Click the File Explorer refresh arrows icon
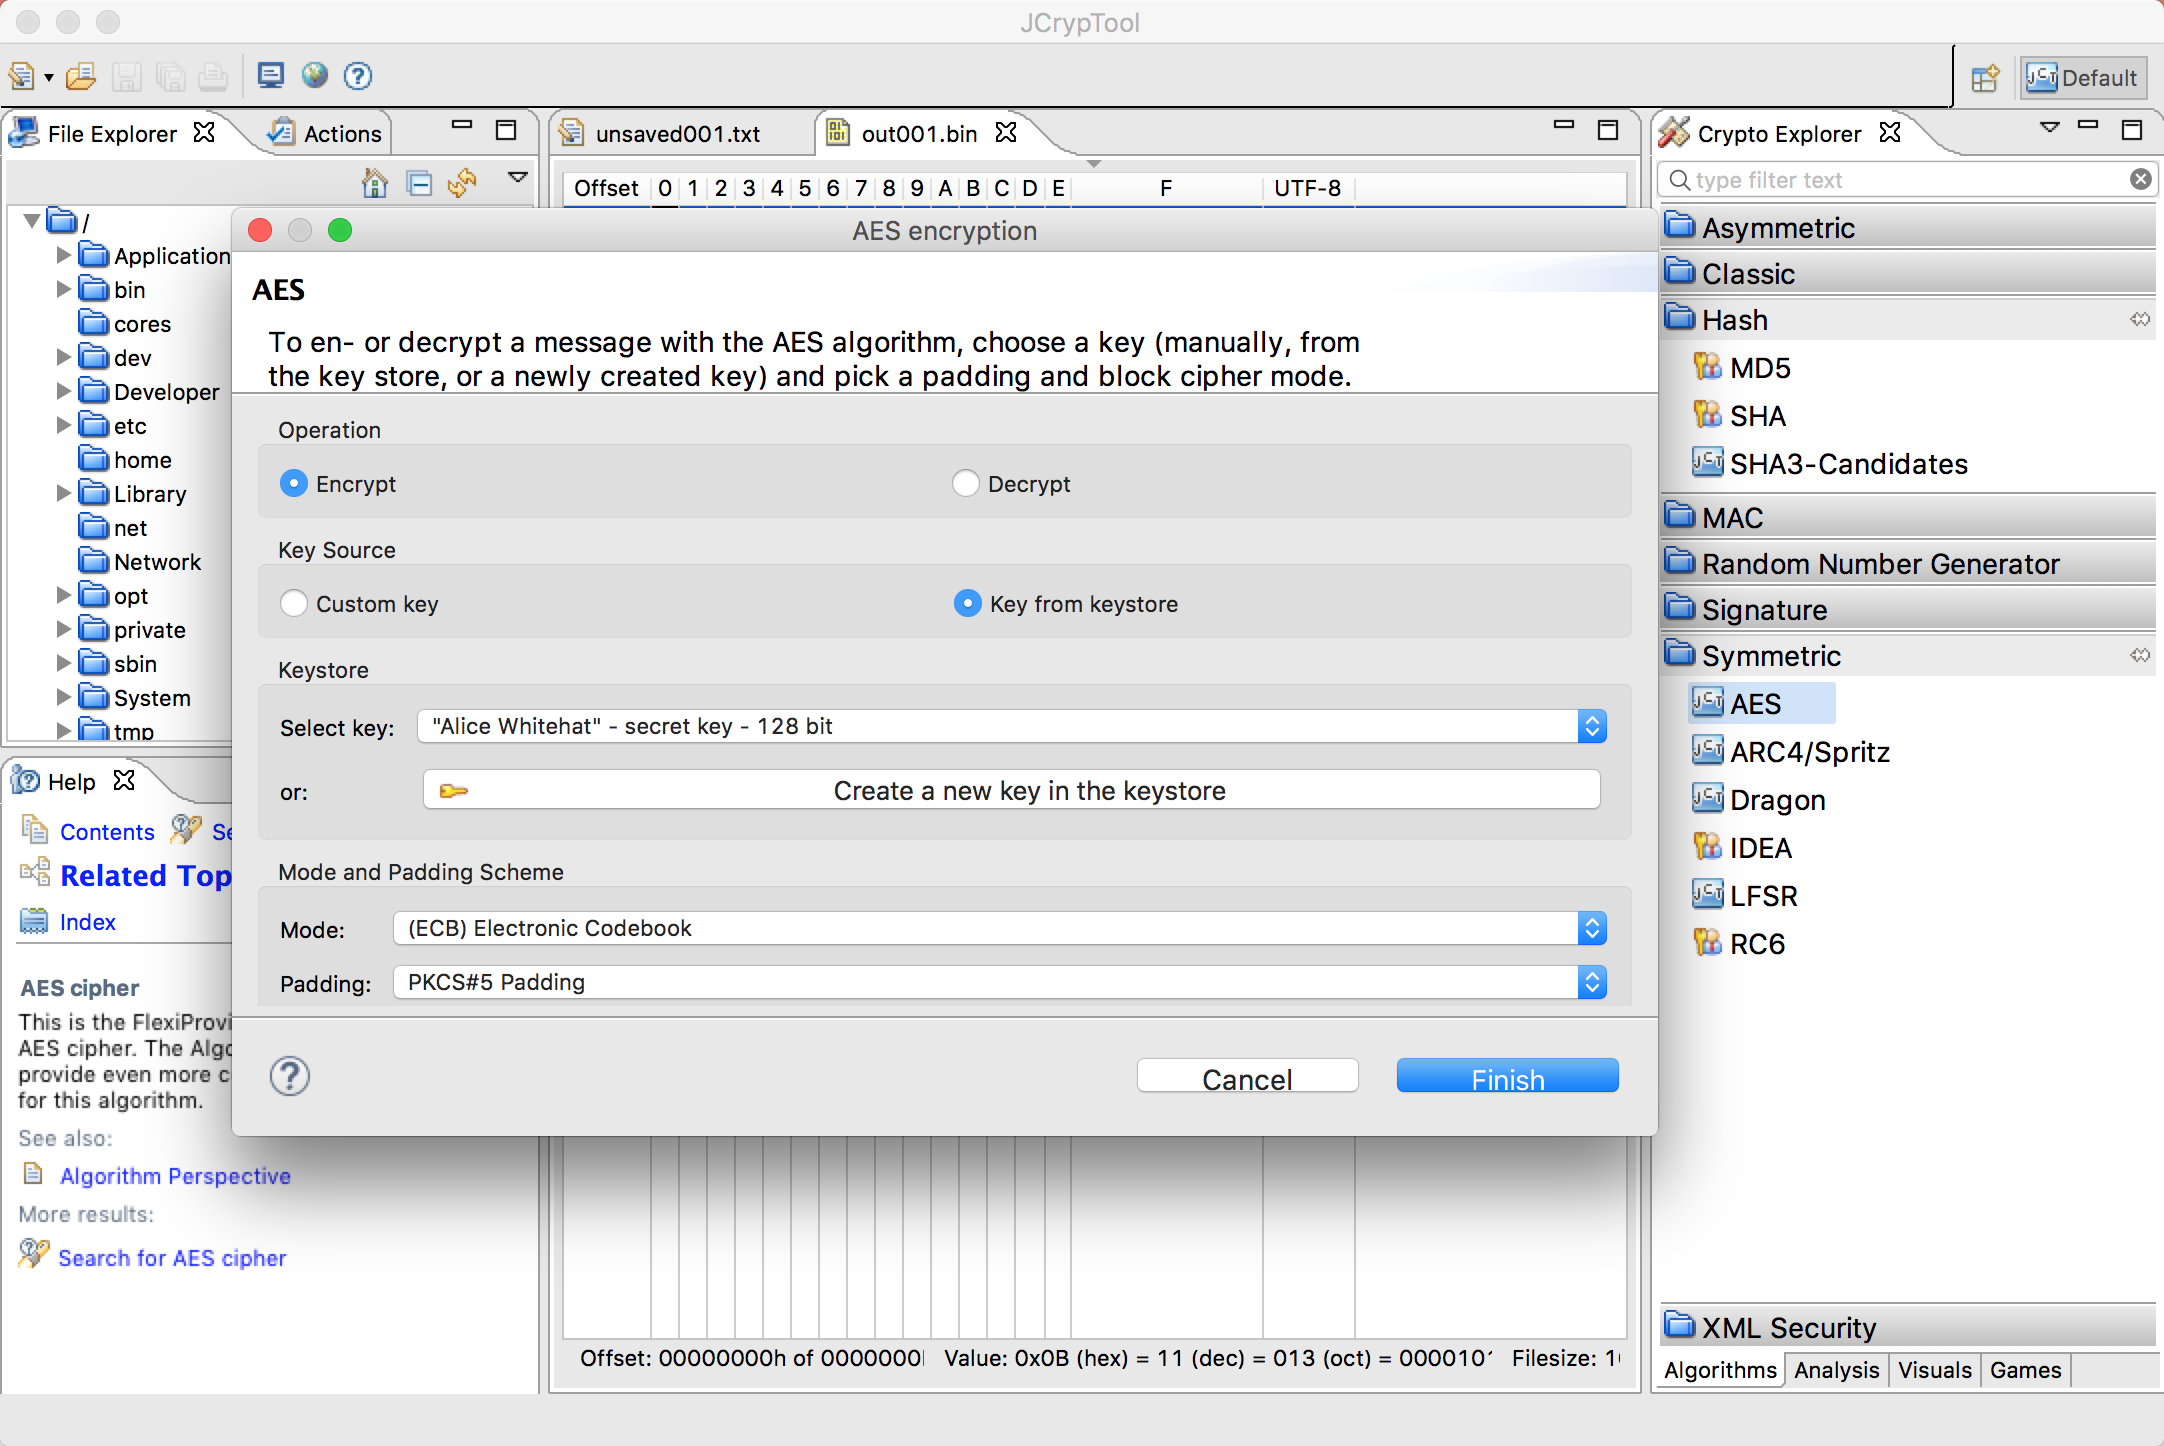Viewport: 2164px width, 1446px height. 462,183
